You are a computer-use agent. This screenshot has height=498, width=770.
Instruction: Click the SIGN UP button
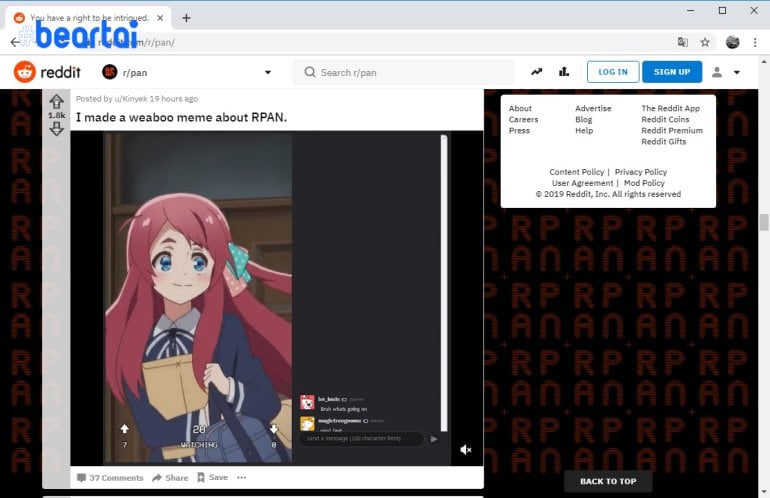671,72
